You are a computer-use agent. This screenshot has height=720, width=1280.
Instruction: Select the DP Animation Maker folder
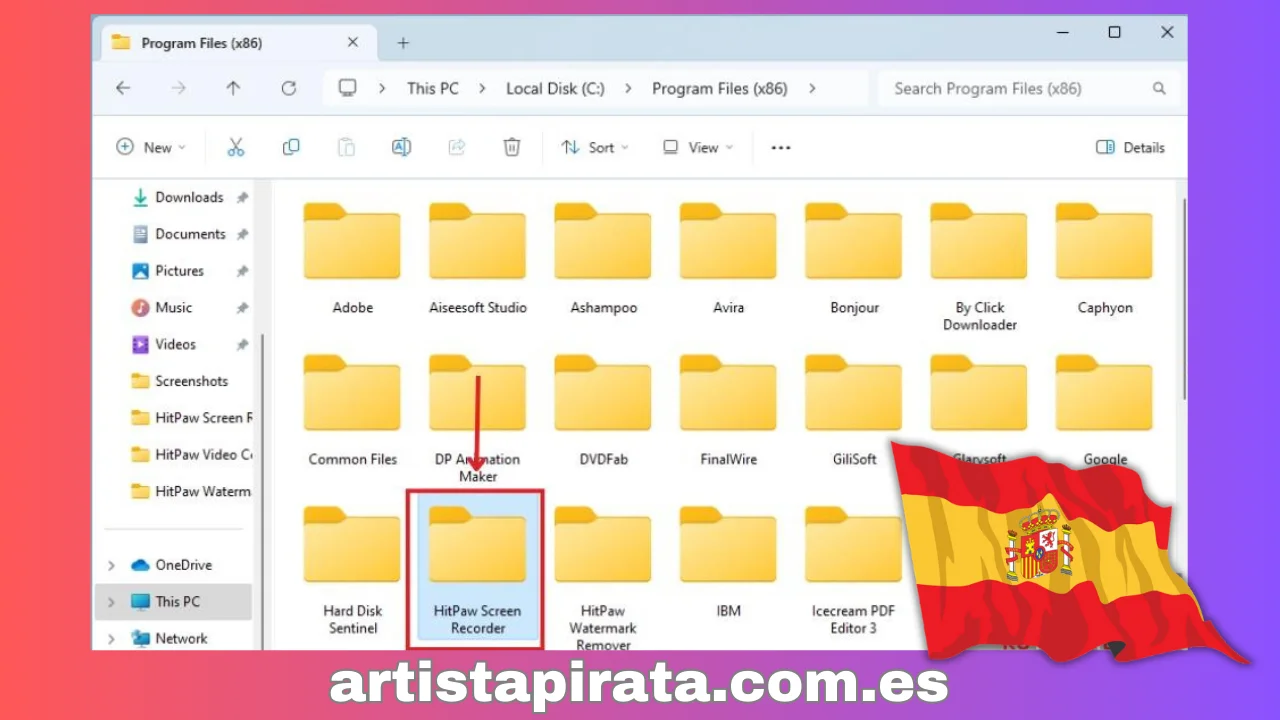pyautogui.click(x=478, y=418)
